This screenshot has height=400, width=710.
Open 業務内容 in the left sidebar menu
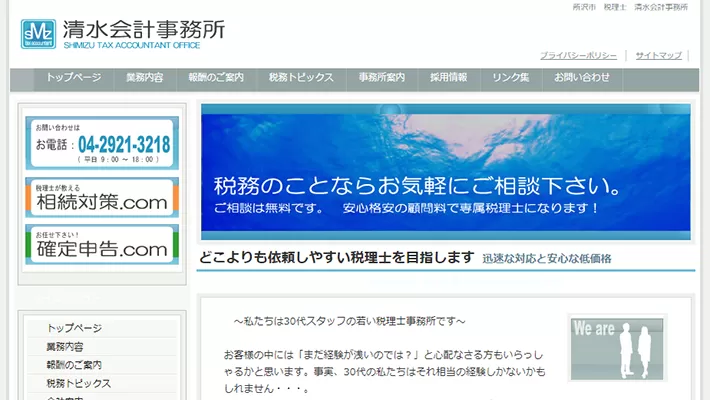click(65, 346)
